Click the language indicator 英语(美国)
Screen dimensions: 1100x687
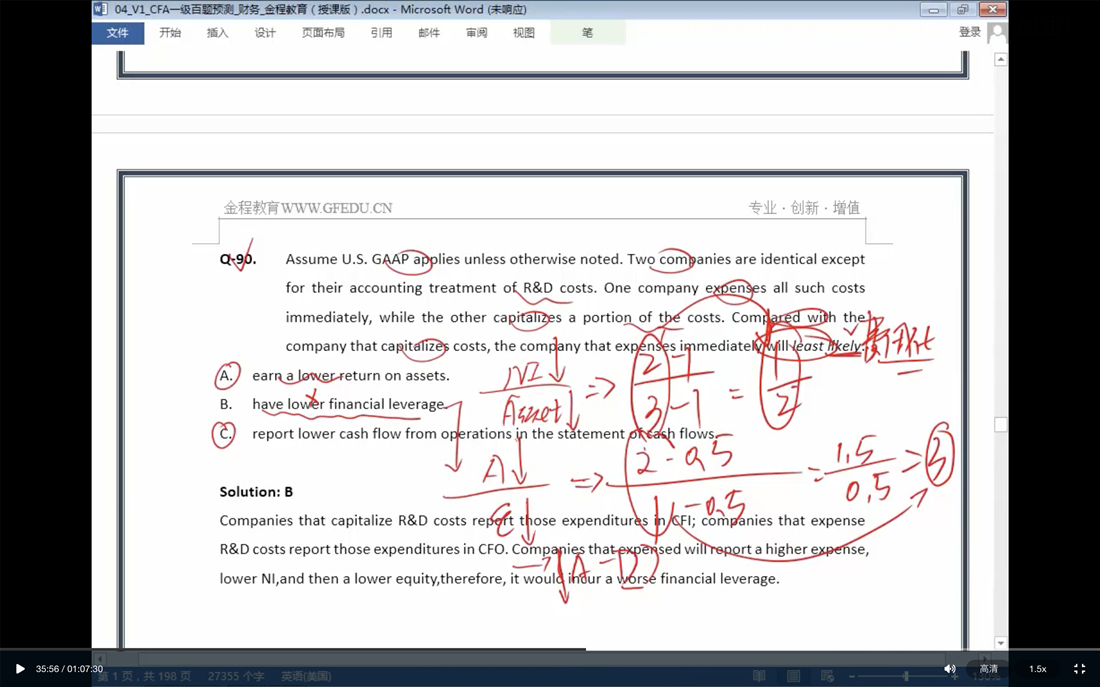[x=306, y=676]
